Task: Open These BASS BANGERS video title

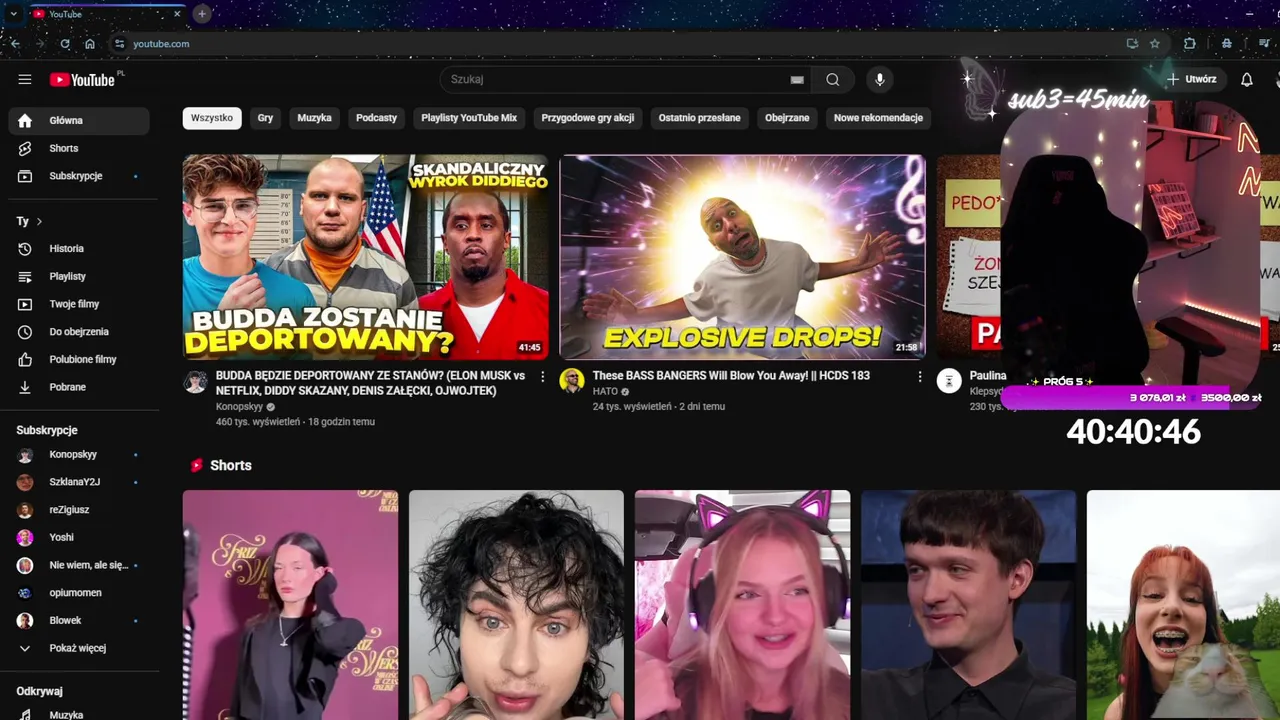Action: [x=731, y=376]
